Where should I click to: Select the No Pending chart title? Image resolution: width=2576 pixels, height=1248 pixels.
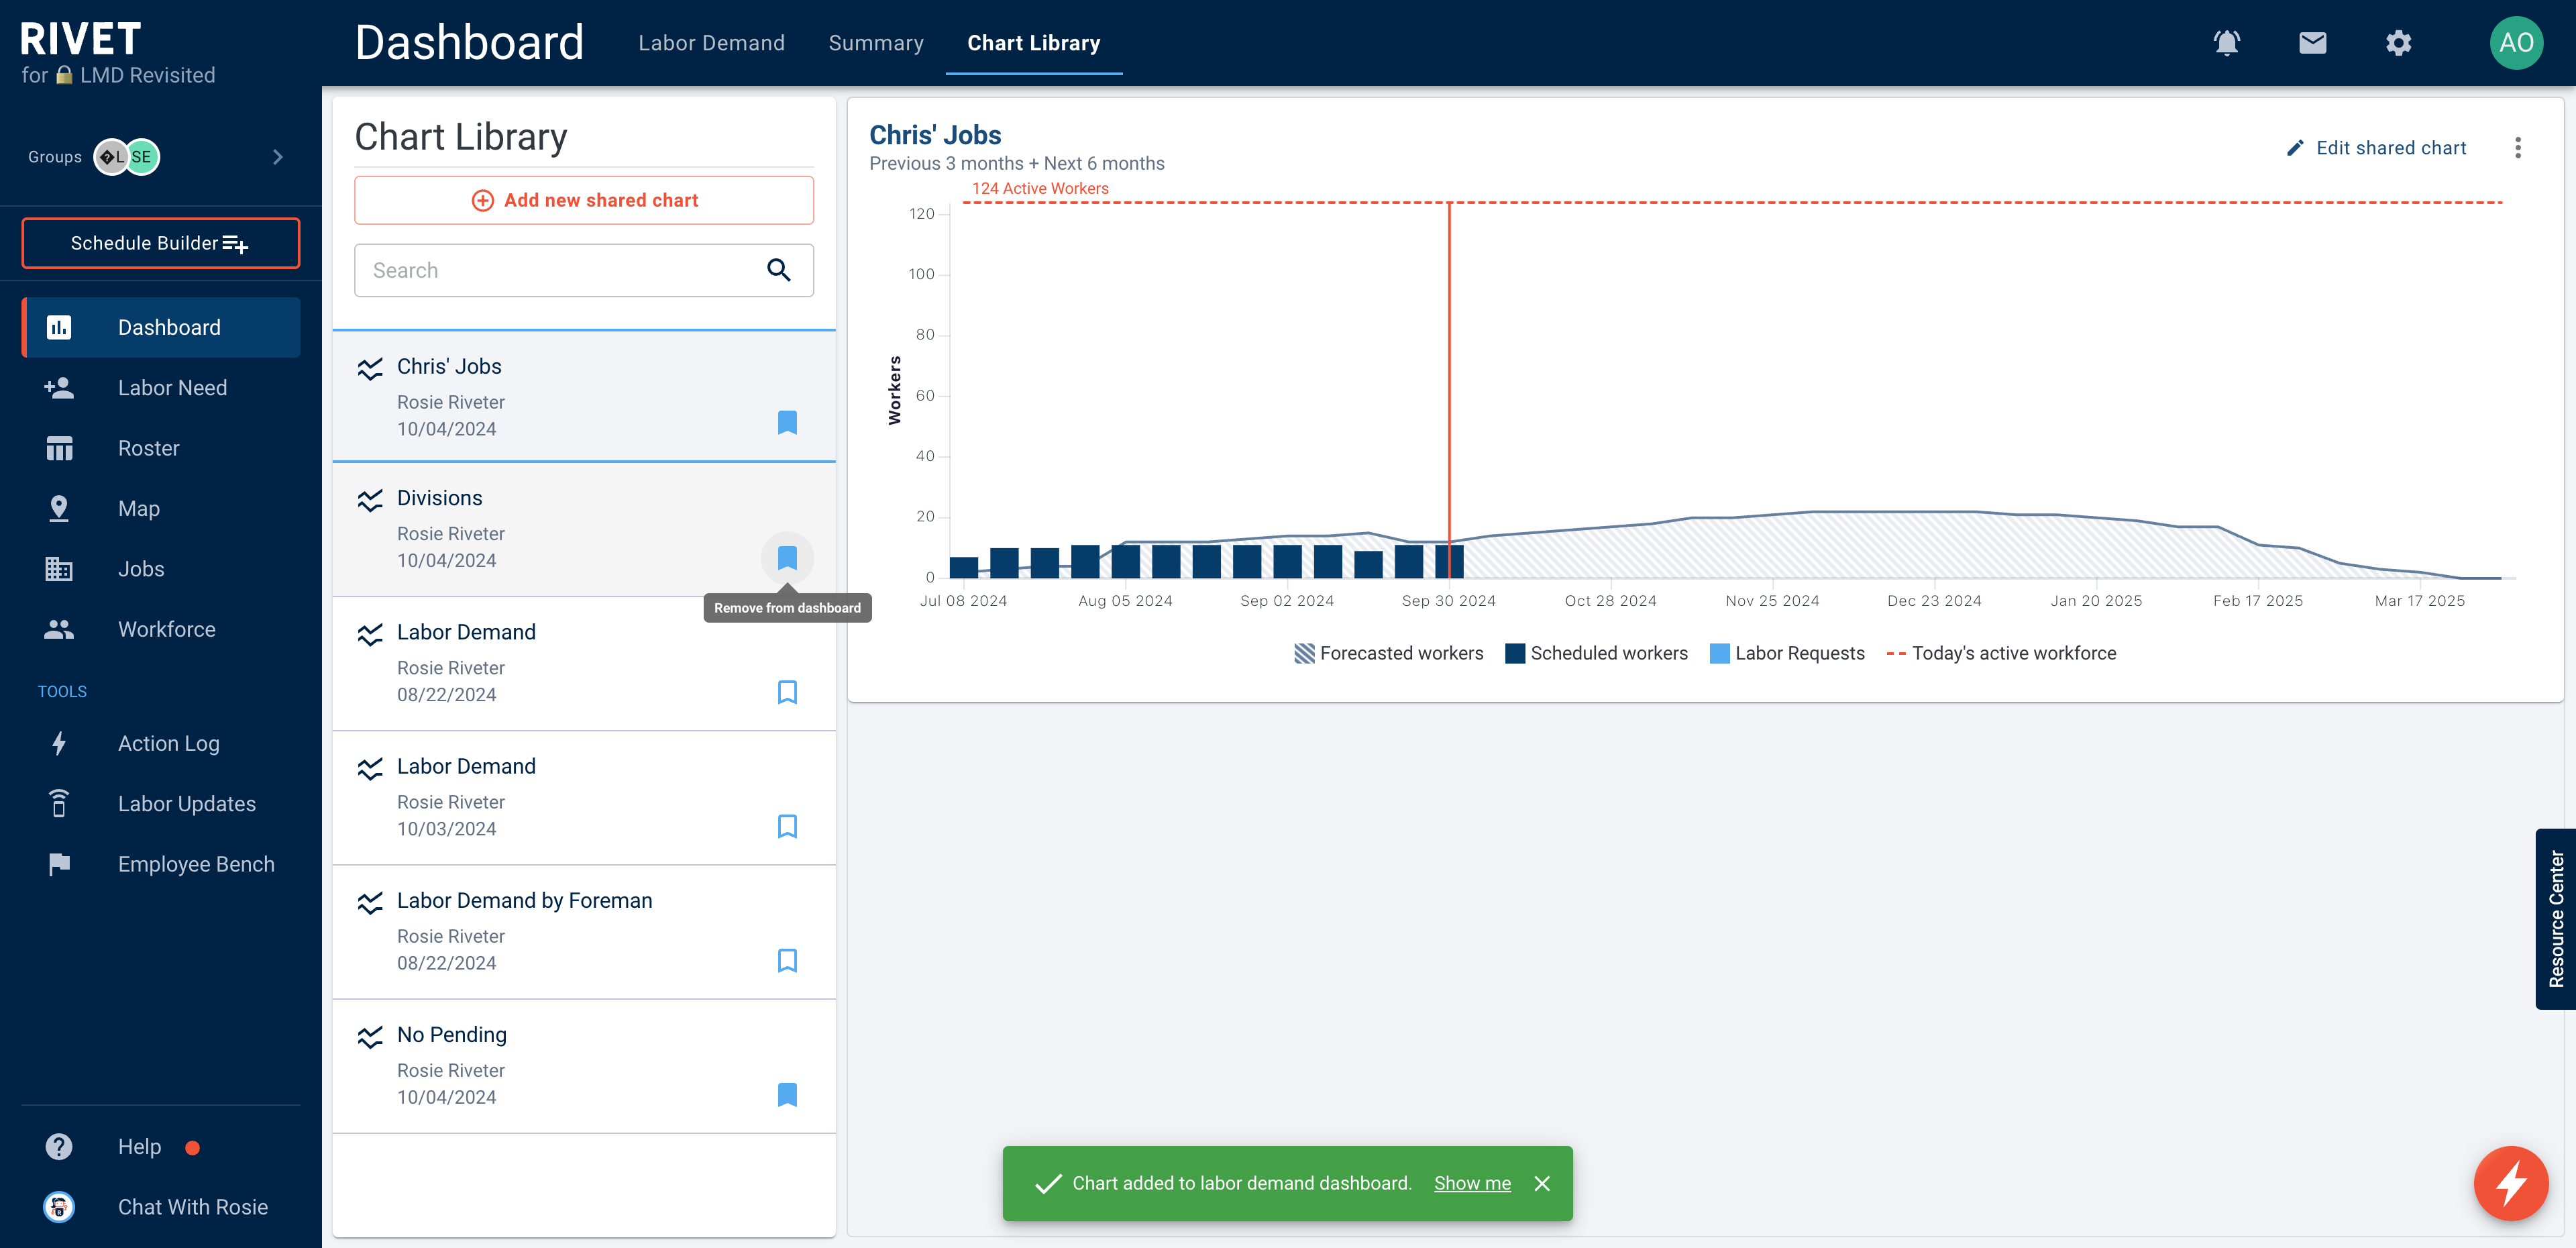click(451, 1034)
